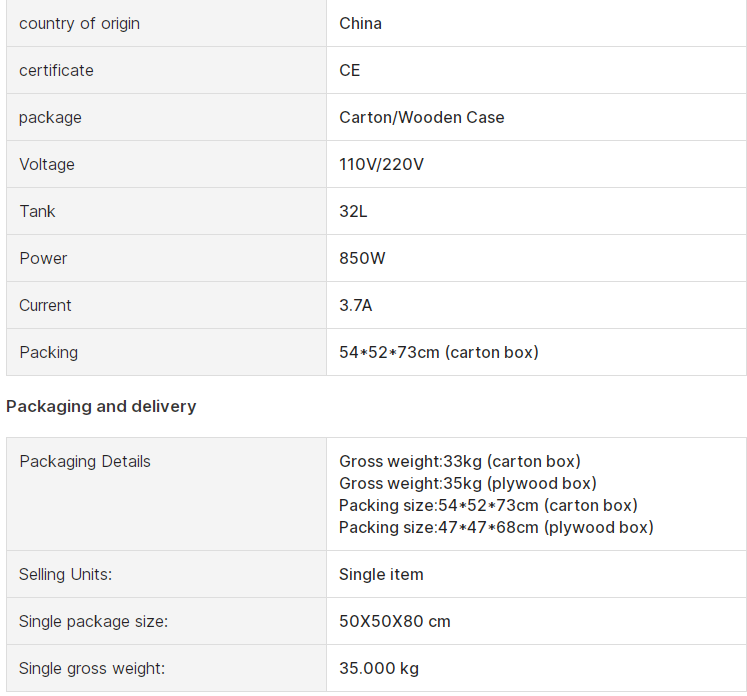This screenshot has width=747, height=696.
Task: Click the "32L" tank capacity value
Action: 354,211
